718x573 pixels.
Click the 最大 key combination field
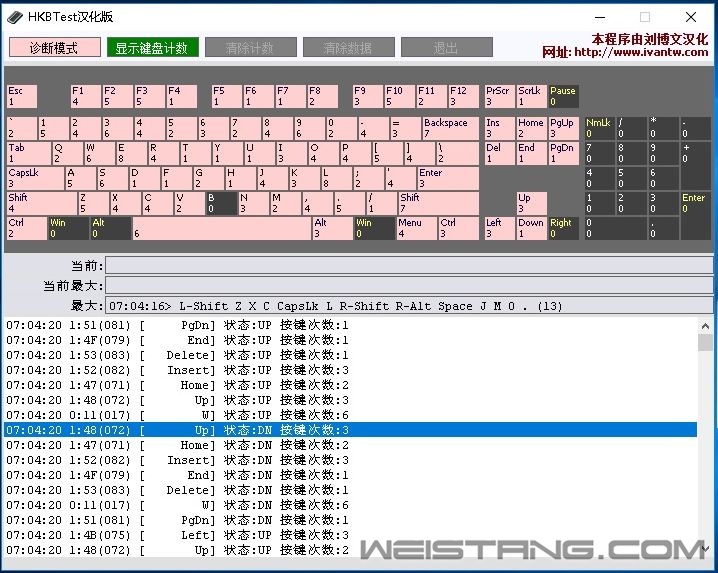click(x=410, y=306)
